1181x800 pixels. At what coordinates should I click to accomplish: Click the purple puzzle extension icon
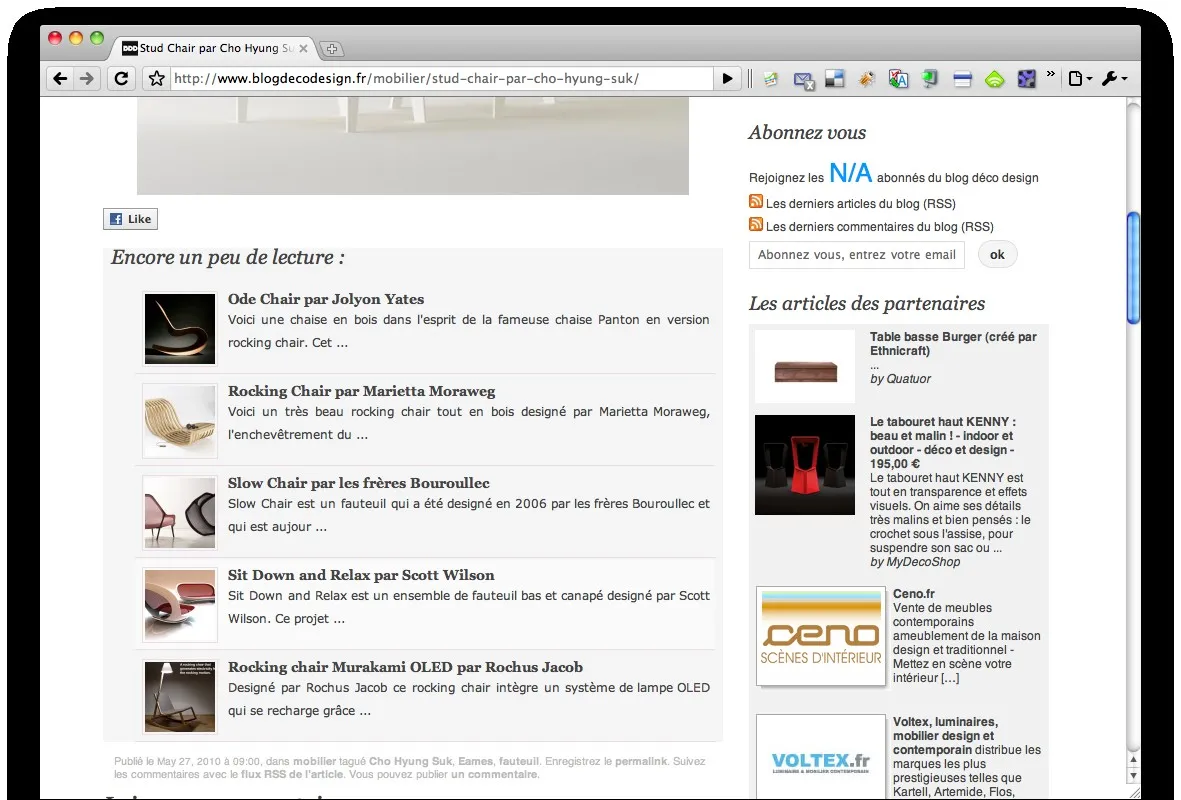[1027, 78]
